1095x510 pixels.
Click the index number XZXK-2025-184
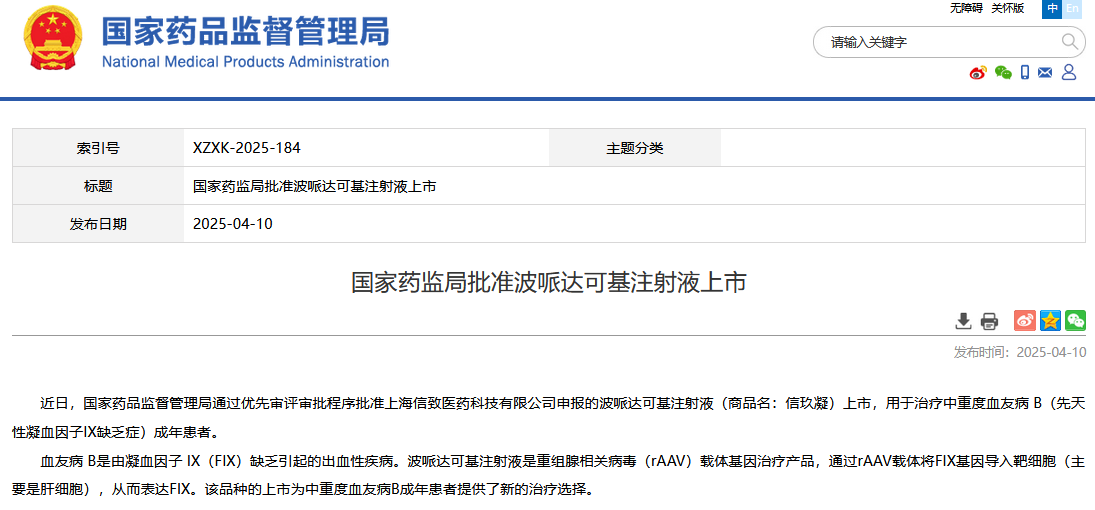pos(246,148)
